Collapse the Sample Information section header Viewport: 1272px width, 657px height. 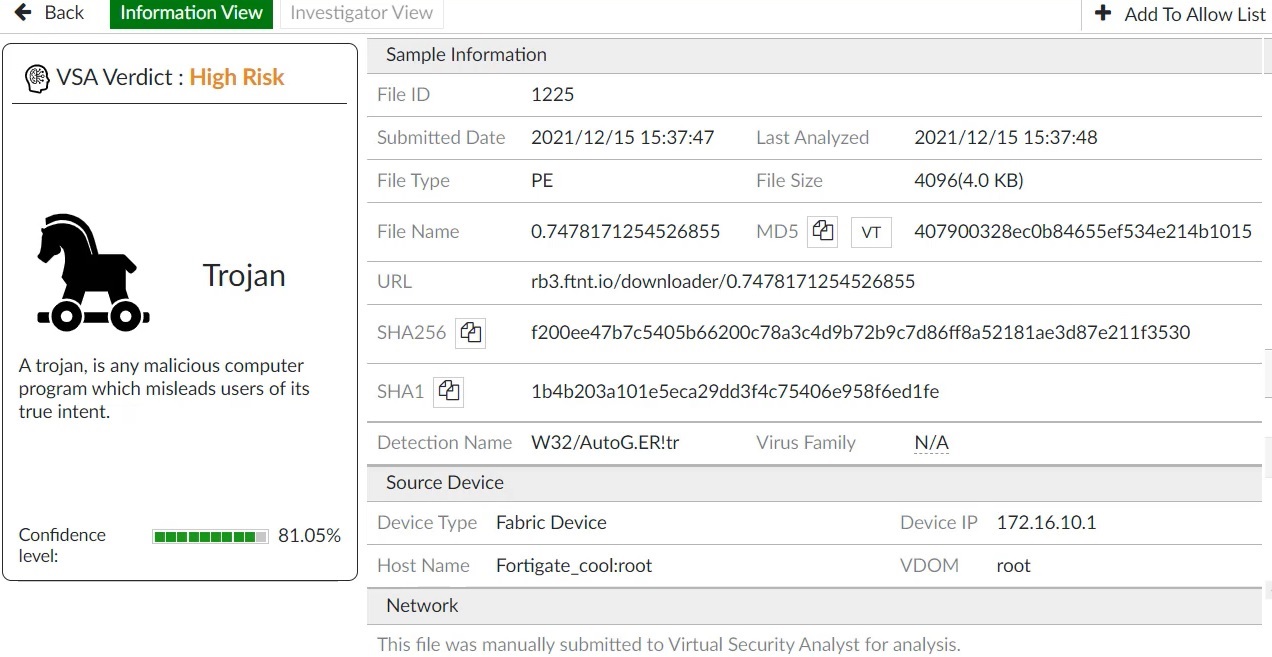point(466,55)
